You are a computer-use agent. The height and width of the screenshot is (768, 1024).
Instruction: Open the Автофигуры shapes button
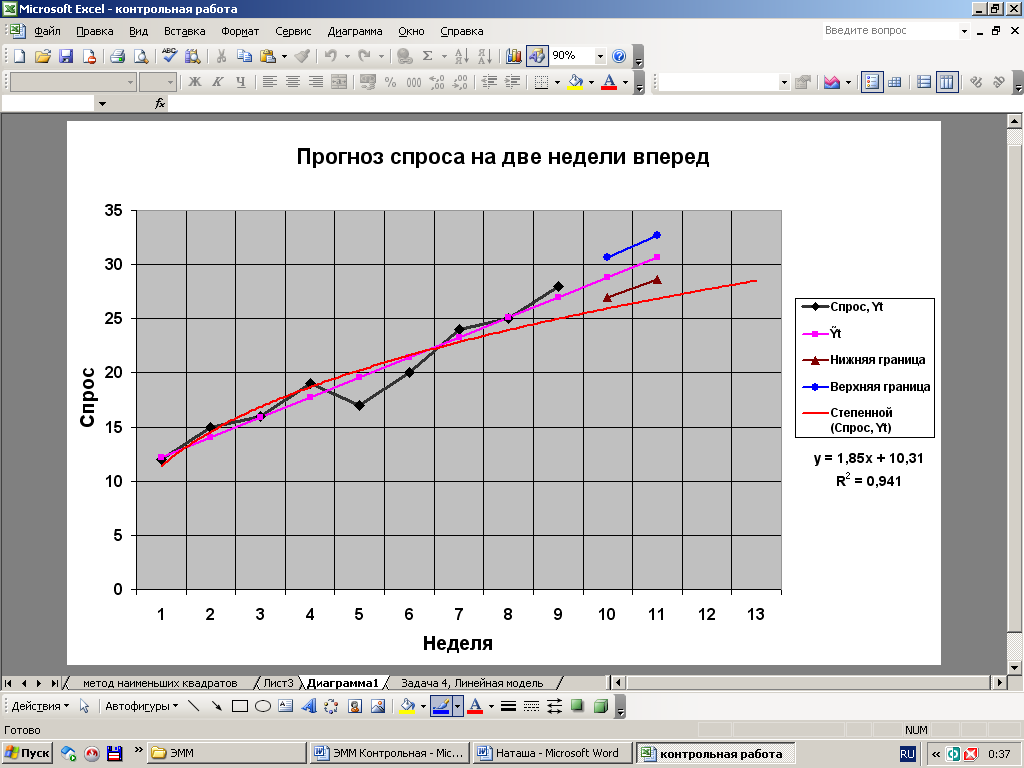coord(142,706)
